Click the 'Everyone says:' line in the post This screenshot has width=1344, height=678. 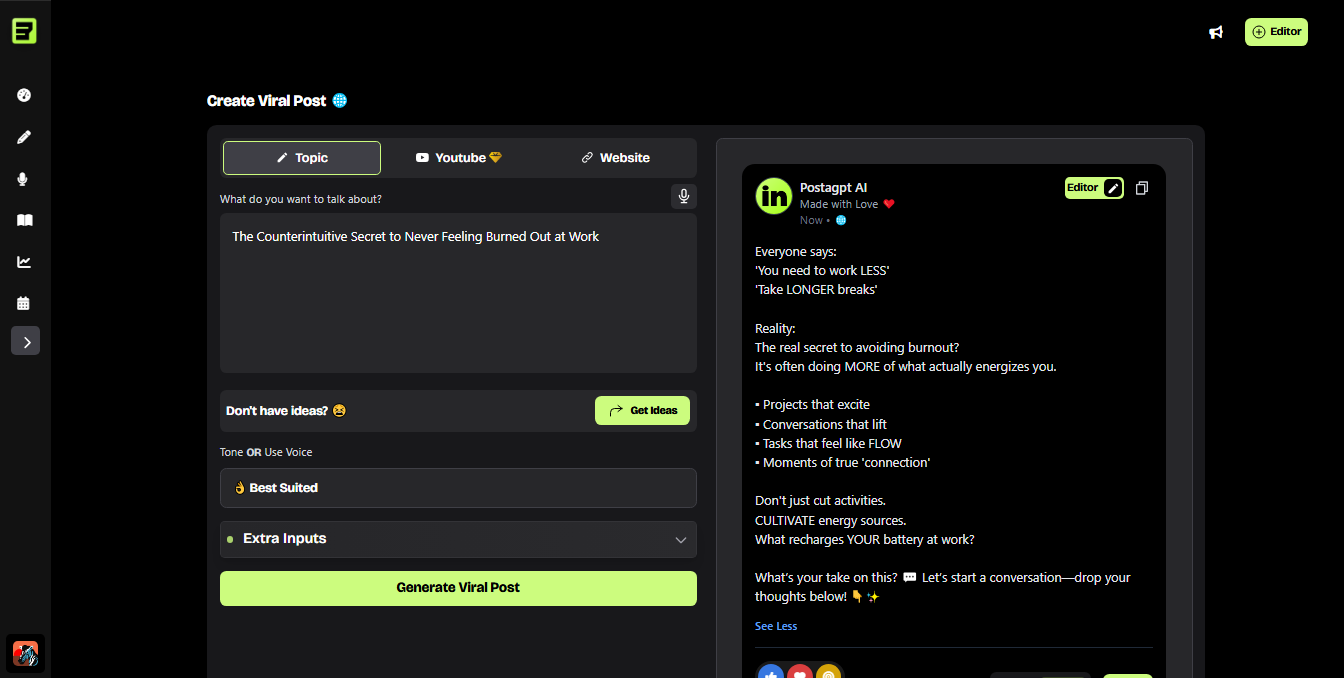click(x=796, y=252)
